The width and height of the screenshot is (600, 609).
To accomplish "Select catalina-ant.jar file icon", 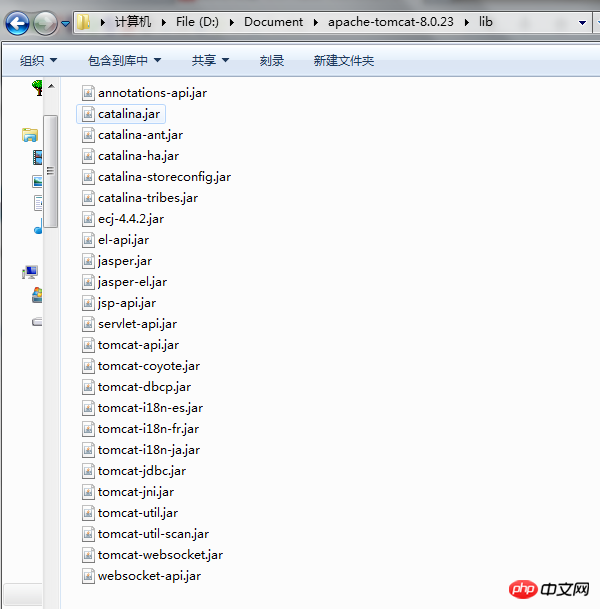I will [88, 135].
